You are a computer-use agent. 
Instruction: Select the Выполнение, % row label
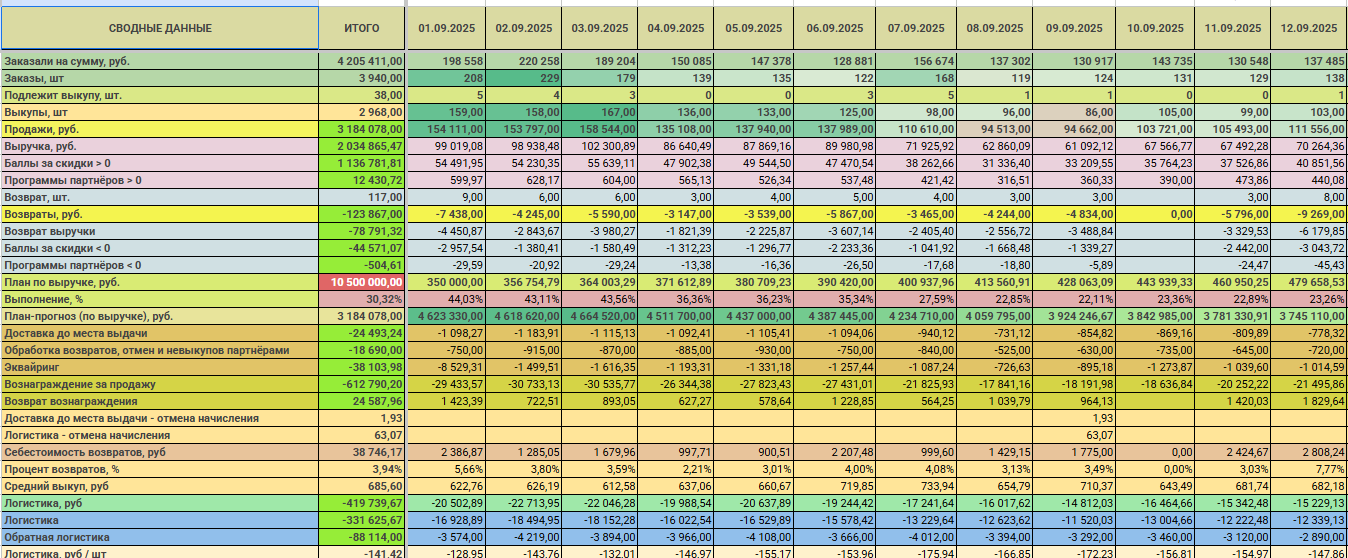(x=160, y=299)
